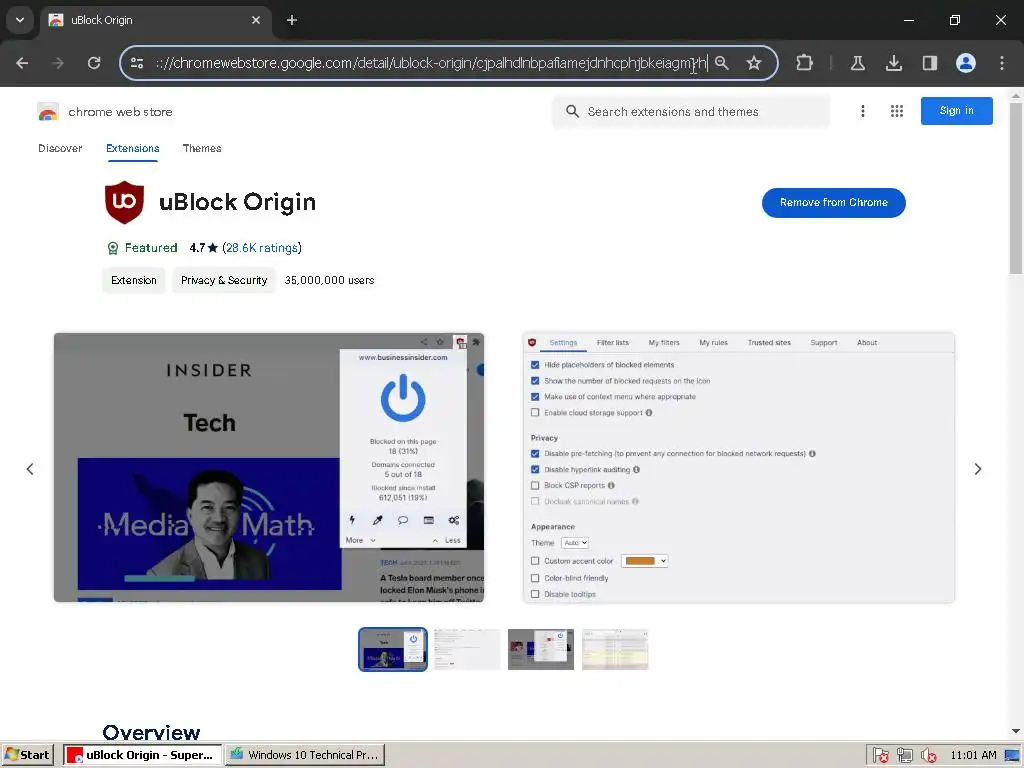The image size is (1024, 768).
Task: Switch to Extensions tab
Action: click(133, 149)
